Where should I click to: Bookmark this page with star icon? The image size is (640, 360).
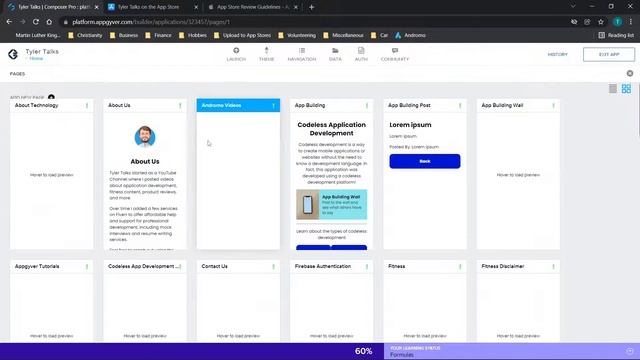coord(601,22)
